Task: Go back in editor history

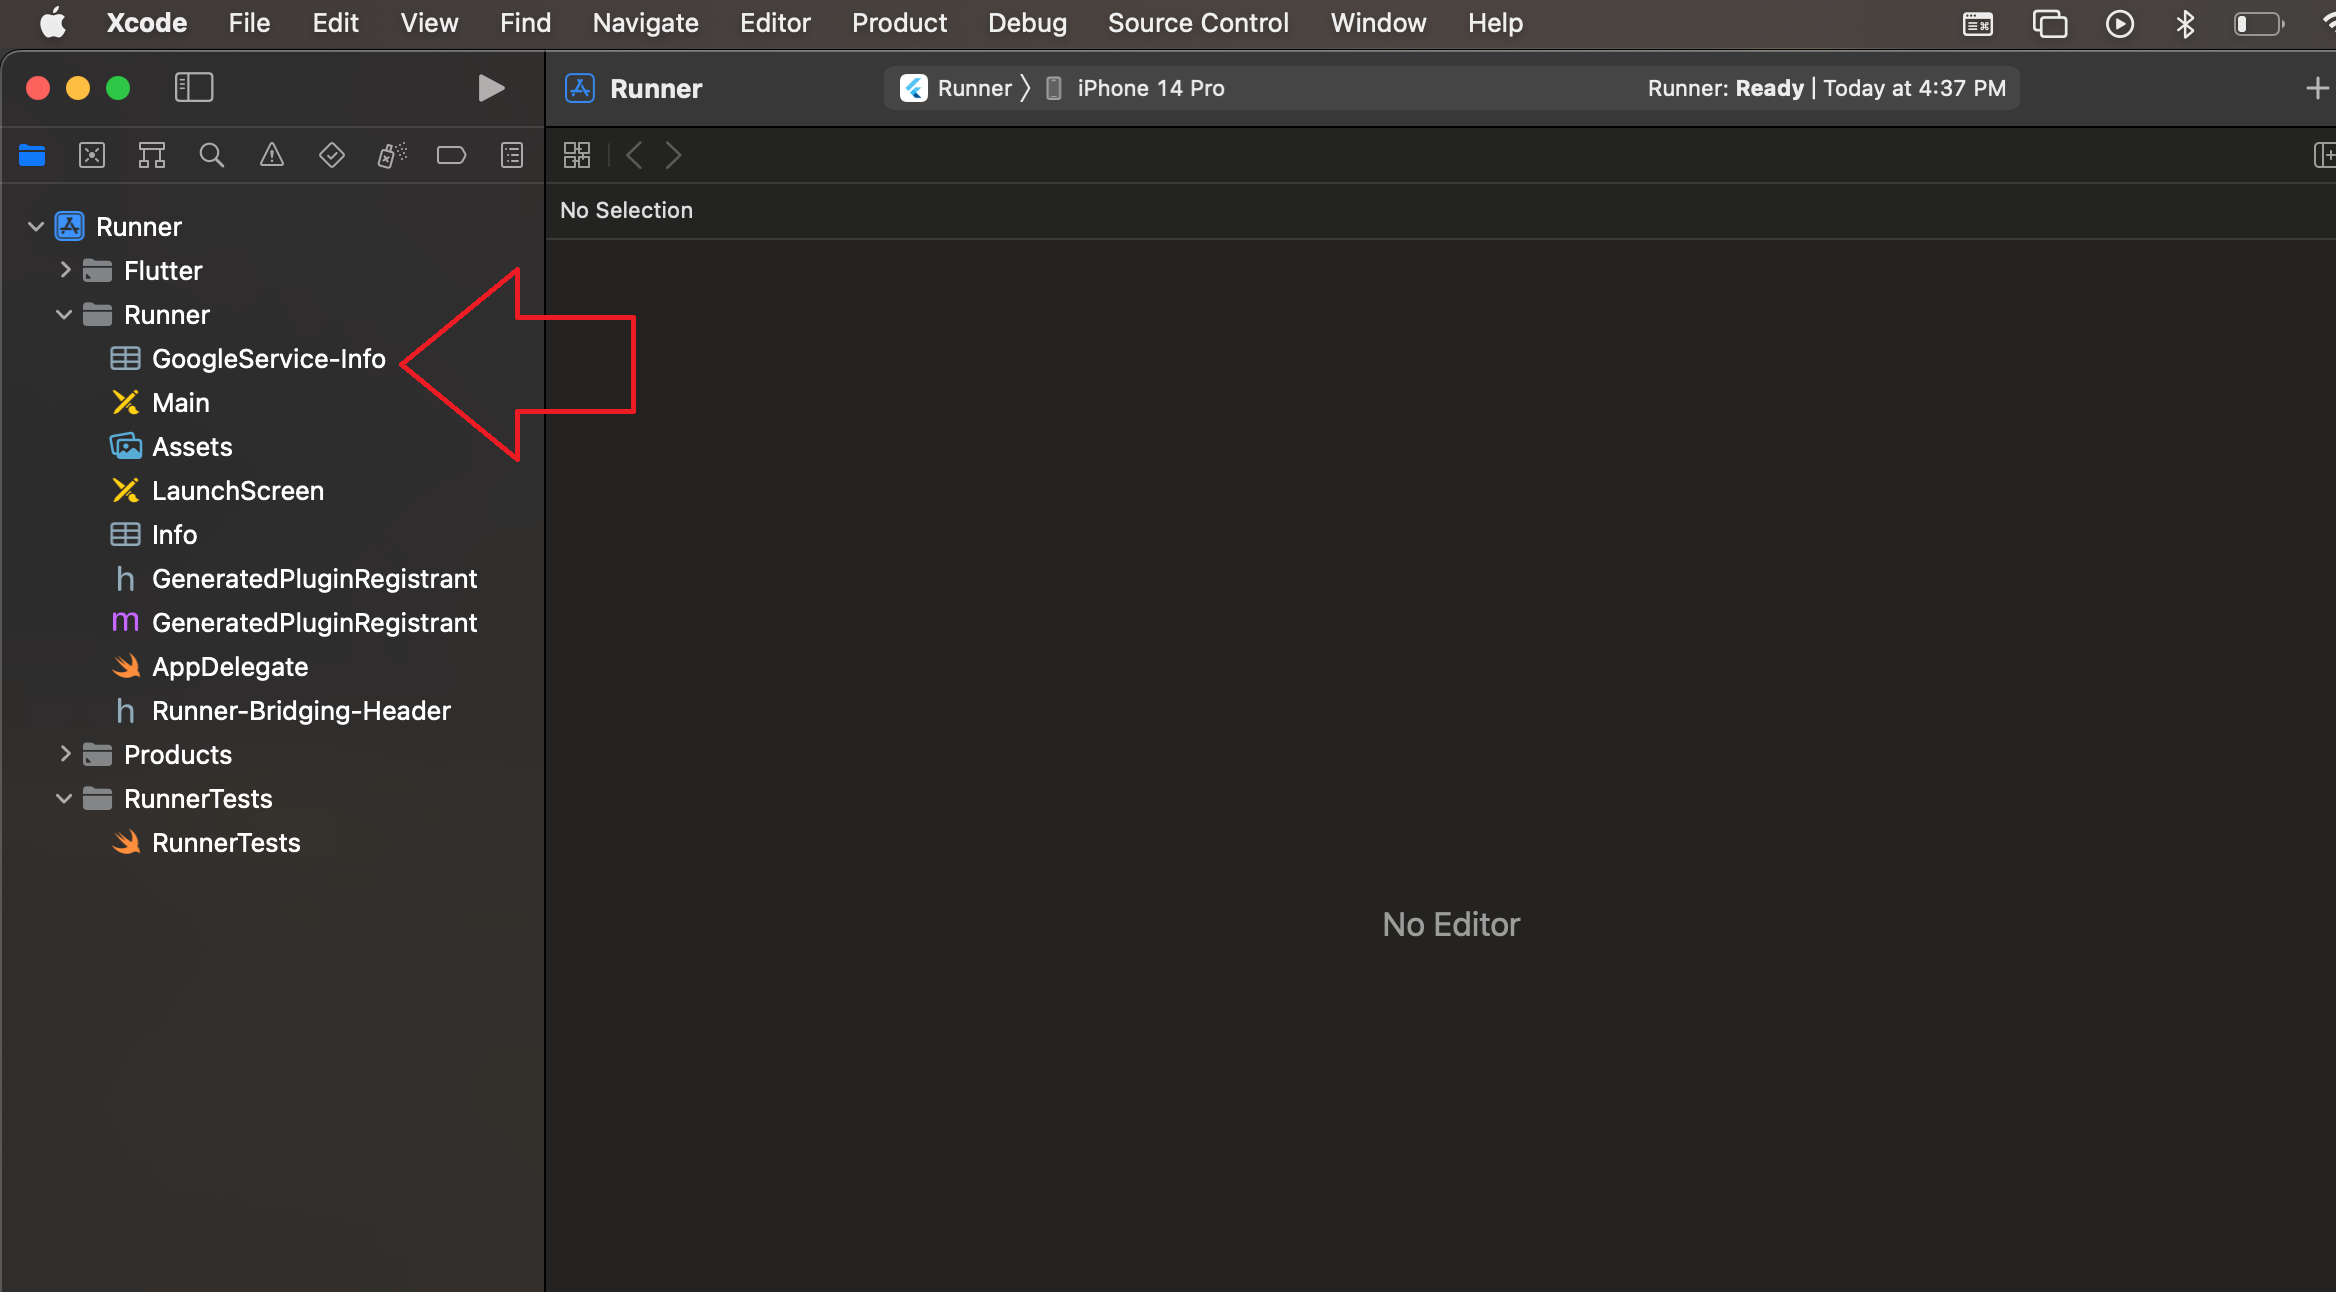Action: click(x=634, y=155)
